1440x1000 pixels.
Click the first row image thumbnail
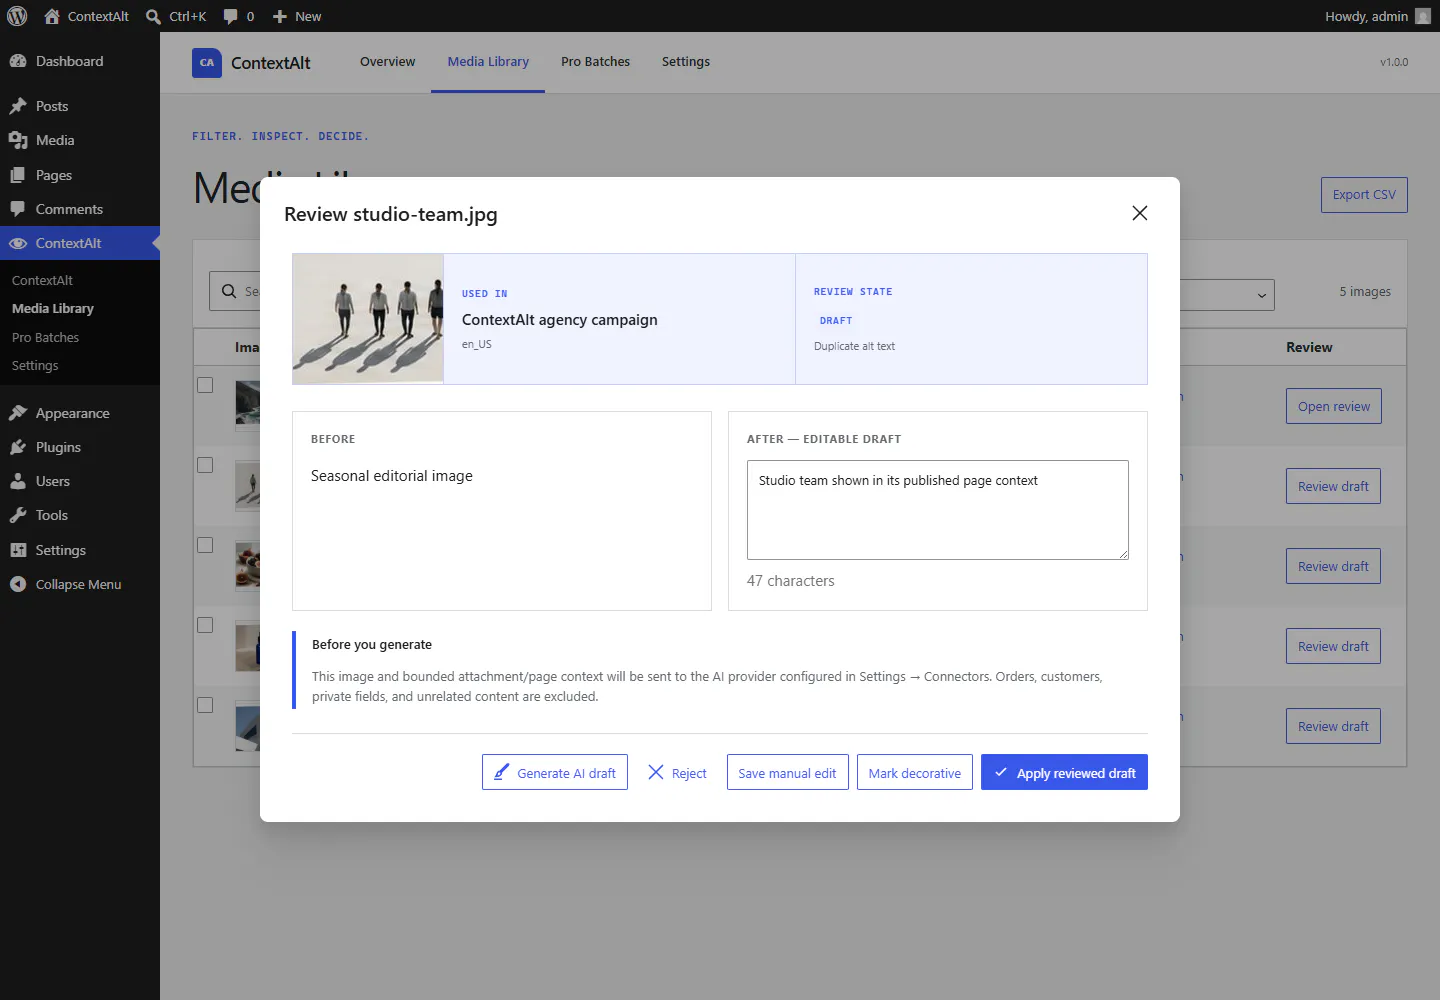[x=248, y=404]
